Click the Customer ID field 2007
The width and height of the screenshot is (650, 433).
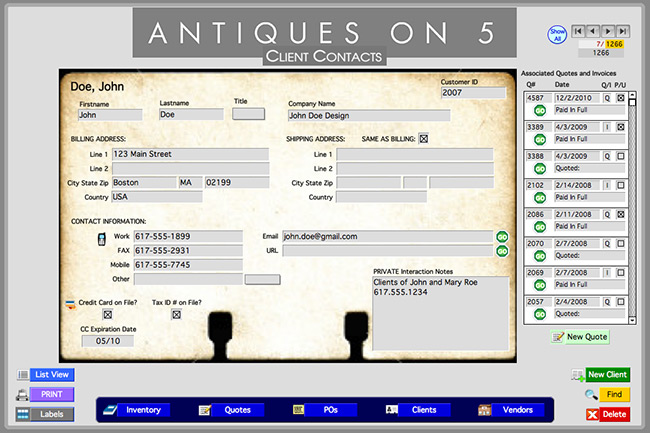473,93
